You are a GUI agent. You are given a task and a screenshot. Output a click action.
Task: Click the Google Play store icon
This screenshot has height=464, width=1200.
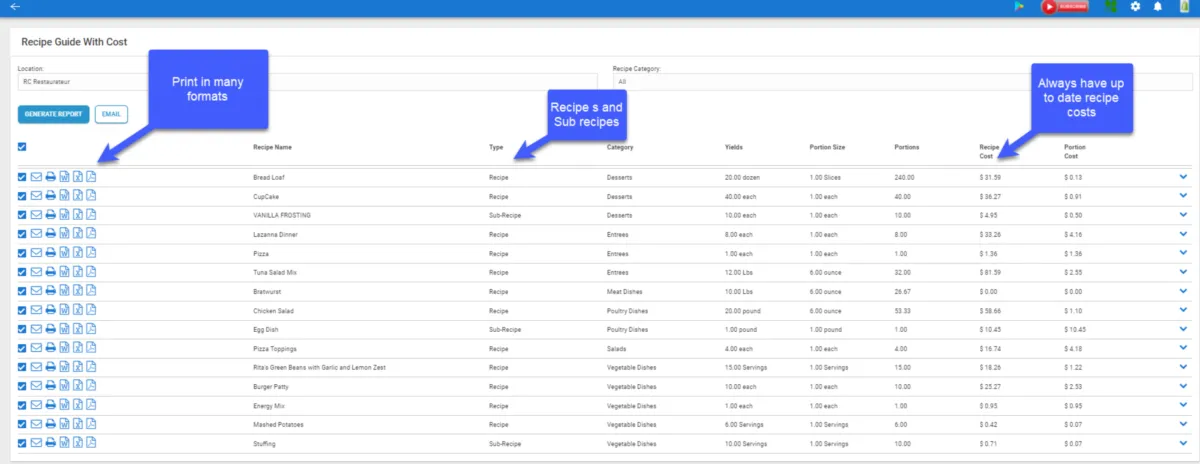coord(1019,7)
